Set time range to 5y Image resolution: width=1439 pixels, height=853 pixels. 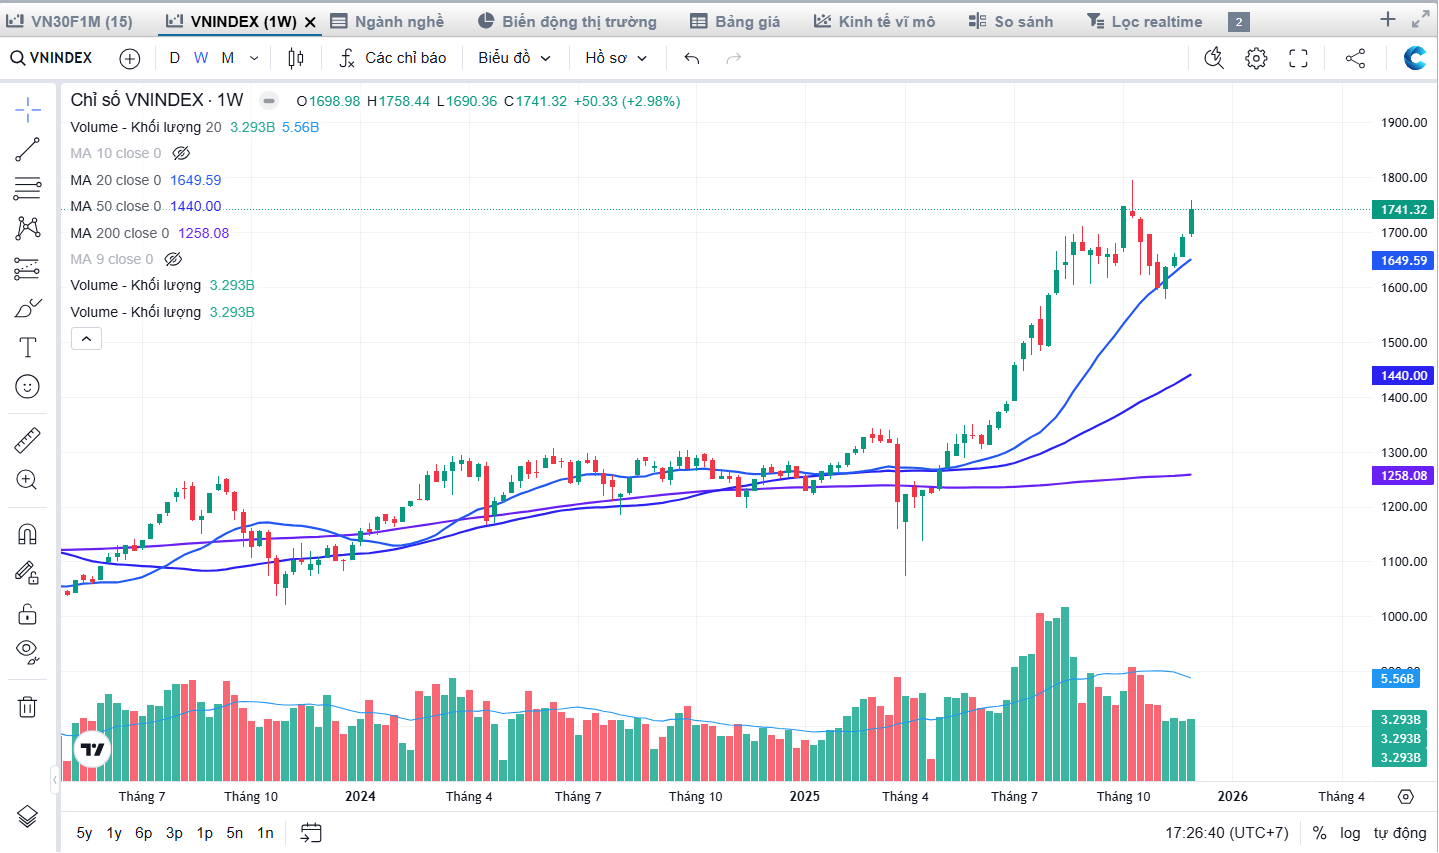click(x=84, y=833)
